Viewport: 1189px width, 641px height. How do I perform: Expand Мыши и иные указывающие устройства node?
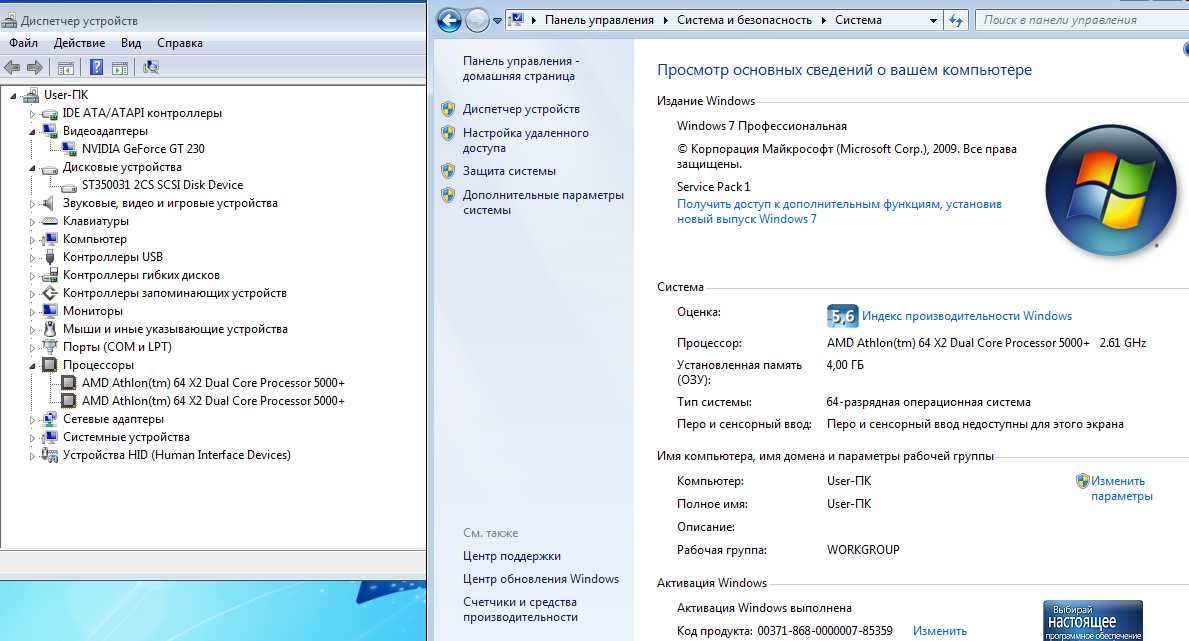(33, 330)
